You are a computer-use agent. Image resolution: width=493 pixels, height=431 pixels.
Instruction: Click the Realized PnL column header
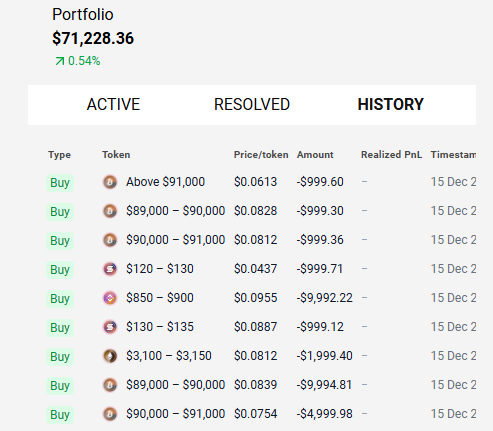tap(391, 155)
